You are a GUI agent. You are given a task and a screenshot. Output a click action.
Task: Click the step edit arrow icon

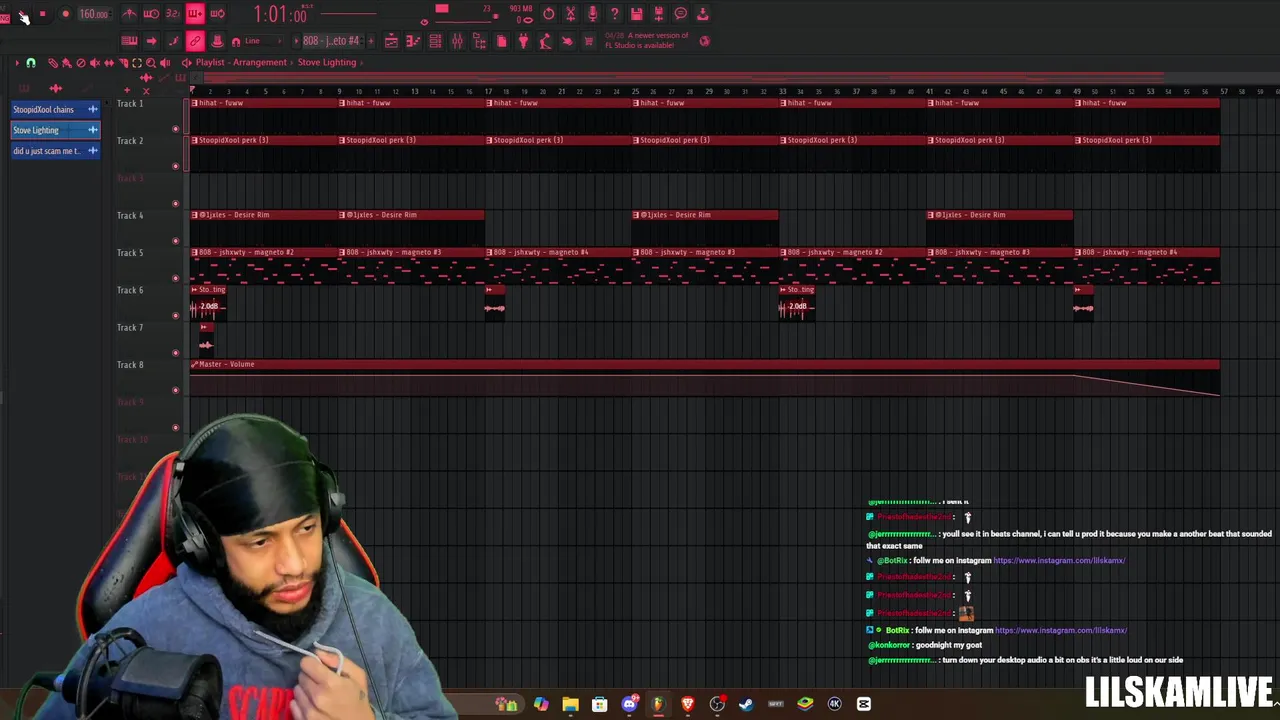click(x=151, y=41)
